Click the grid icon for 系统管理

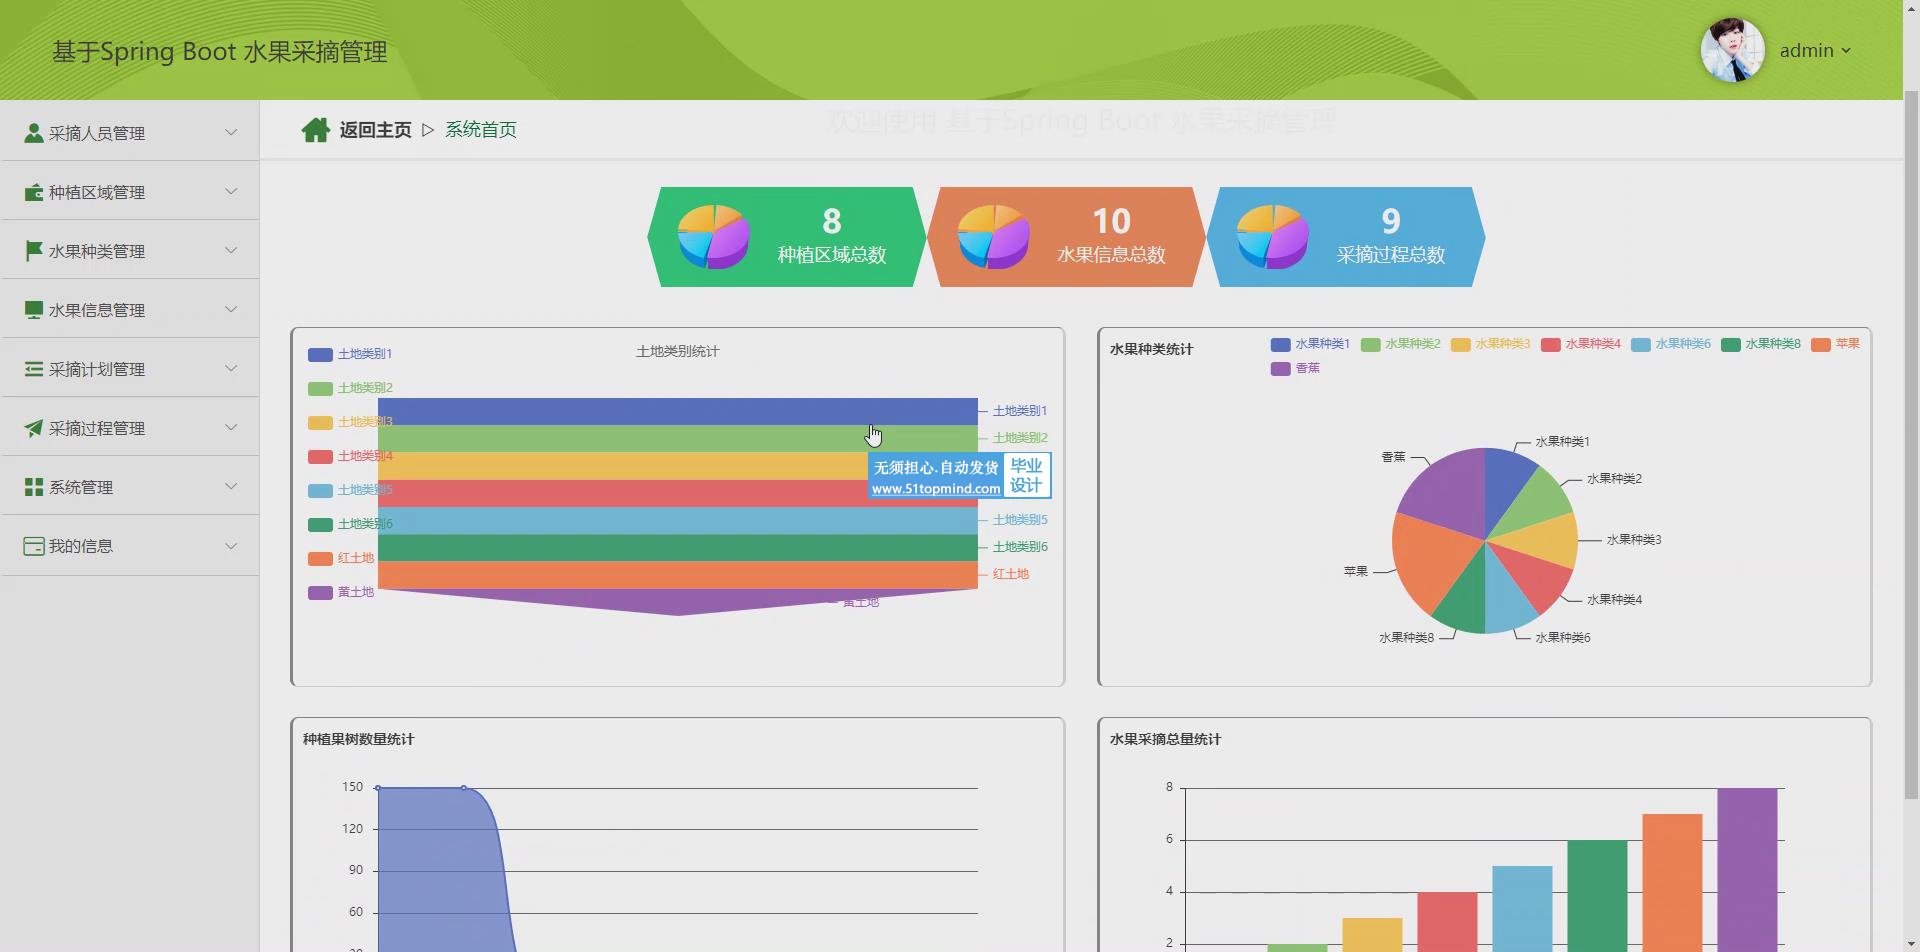click(34, 487)
